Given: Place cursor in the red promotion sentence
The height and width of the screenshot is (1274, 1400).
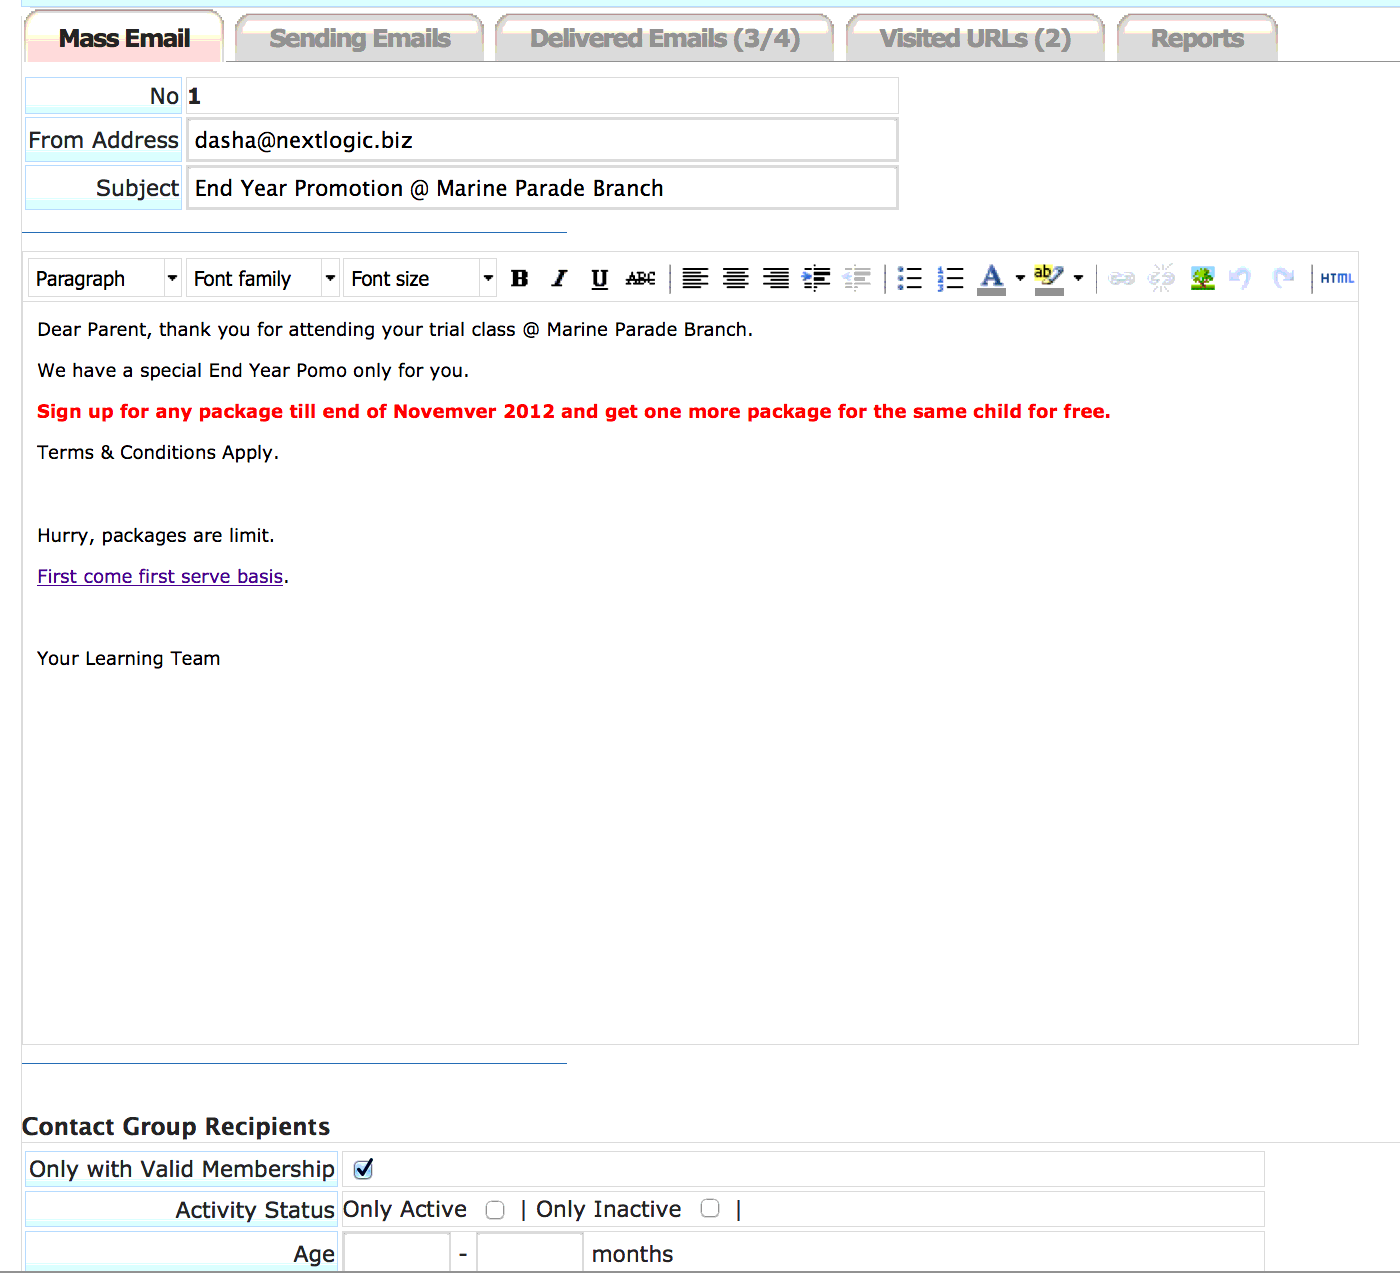Looking at the screenshot, I should point(573,411).
